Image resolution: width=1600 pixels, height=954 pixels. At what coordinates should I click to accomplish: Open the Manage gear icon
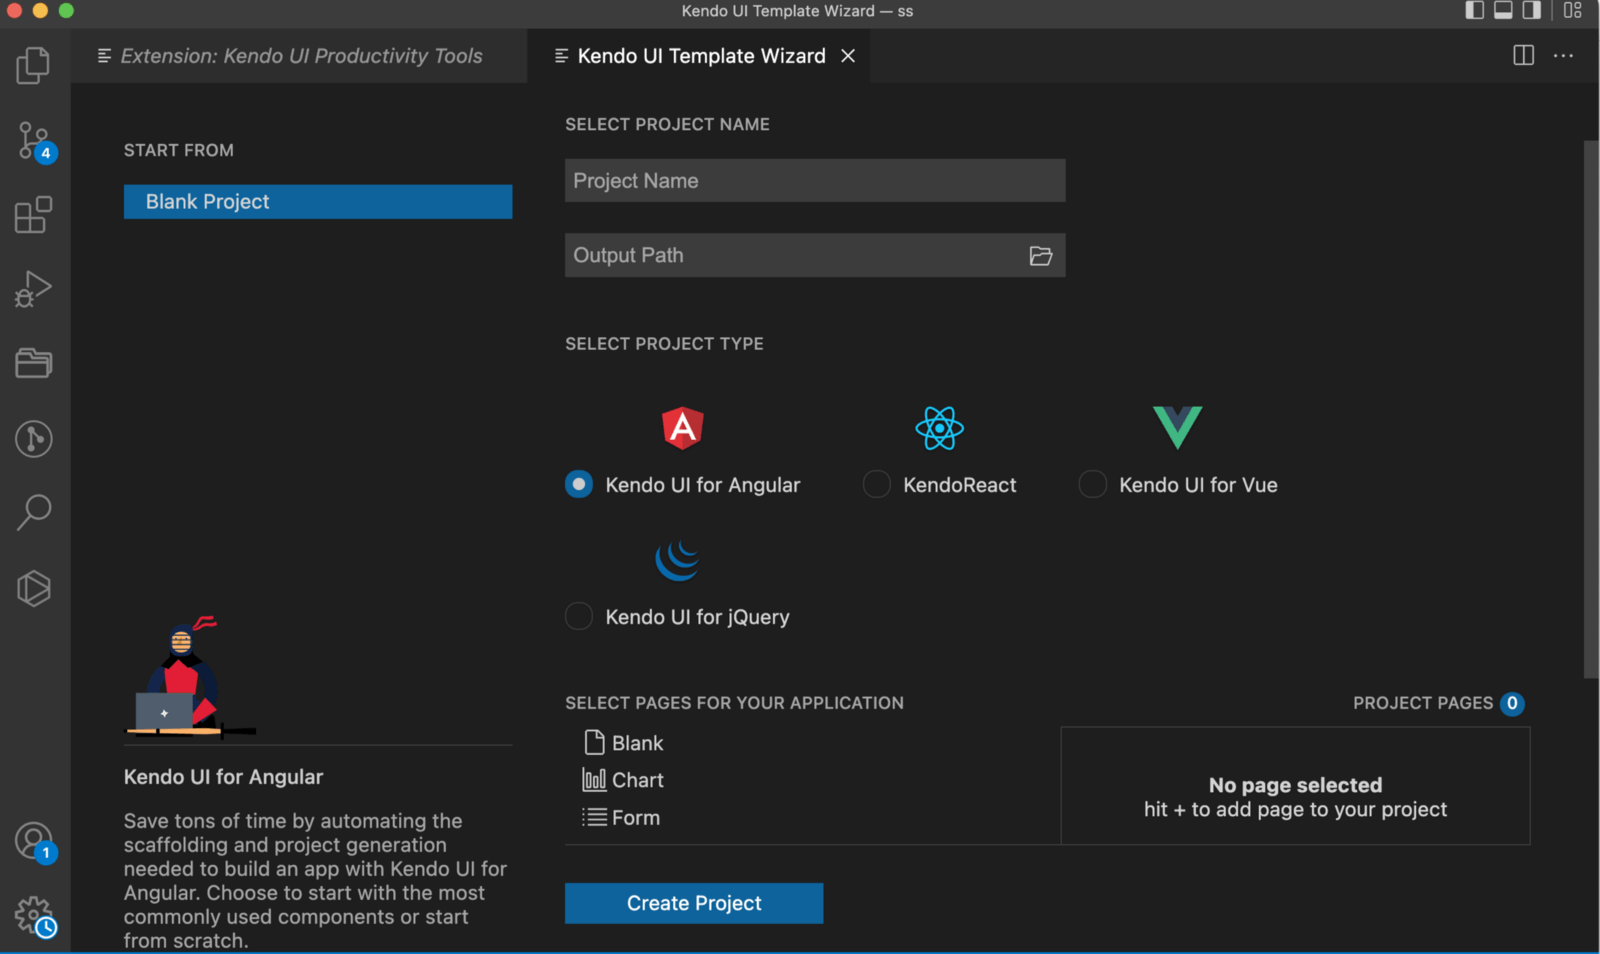coord(35,916)
